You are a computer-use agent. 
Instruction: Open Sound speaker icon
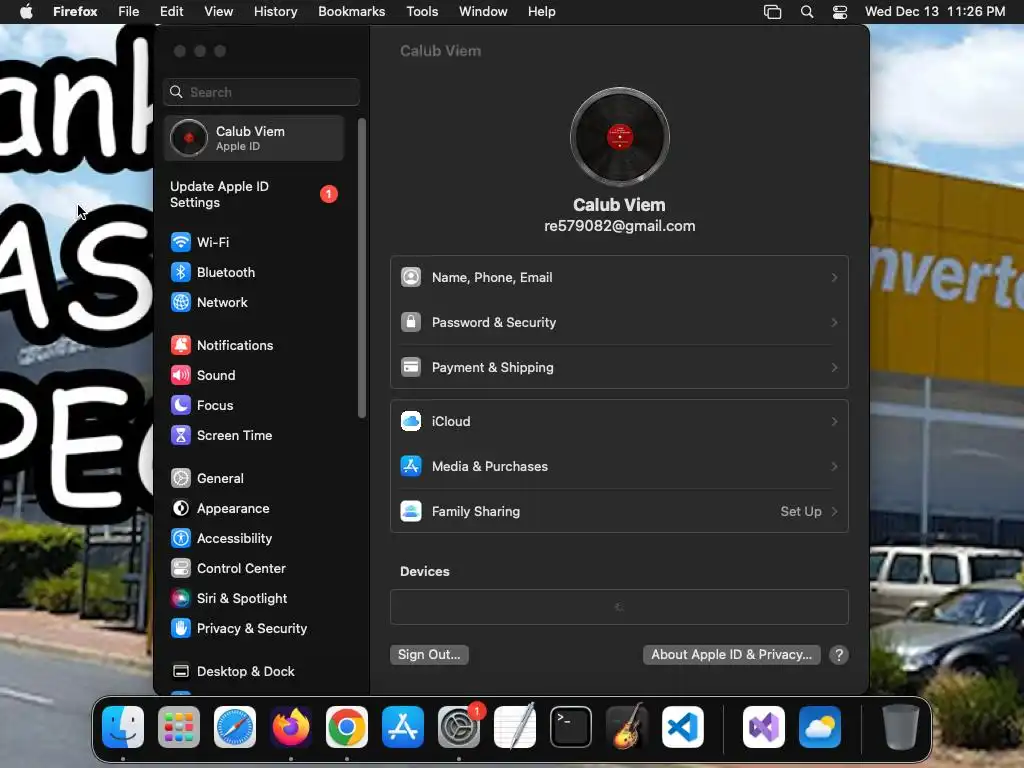181,376
